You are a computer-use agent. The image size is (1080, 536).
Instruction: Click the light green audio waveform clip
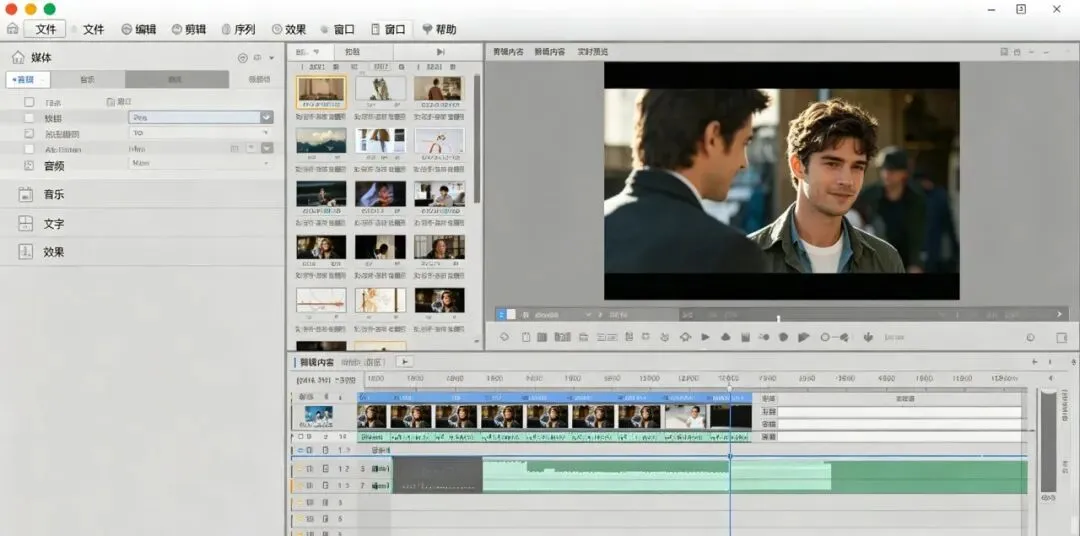(x=656, y=477)
